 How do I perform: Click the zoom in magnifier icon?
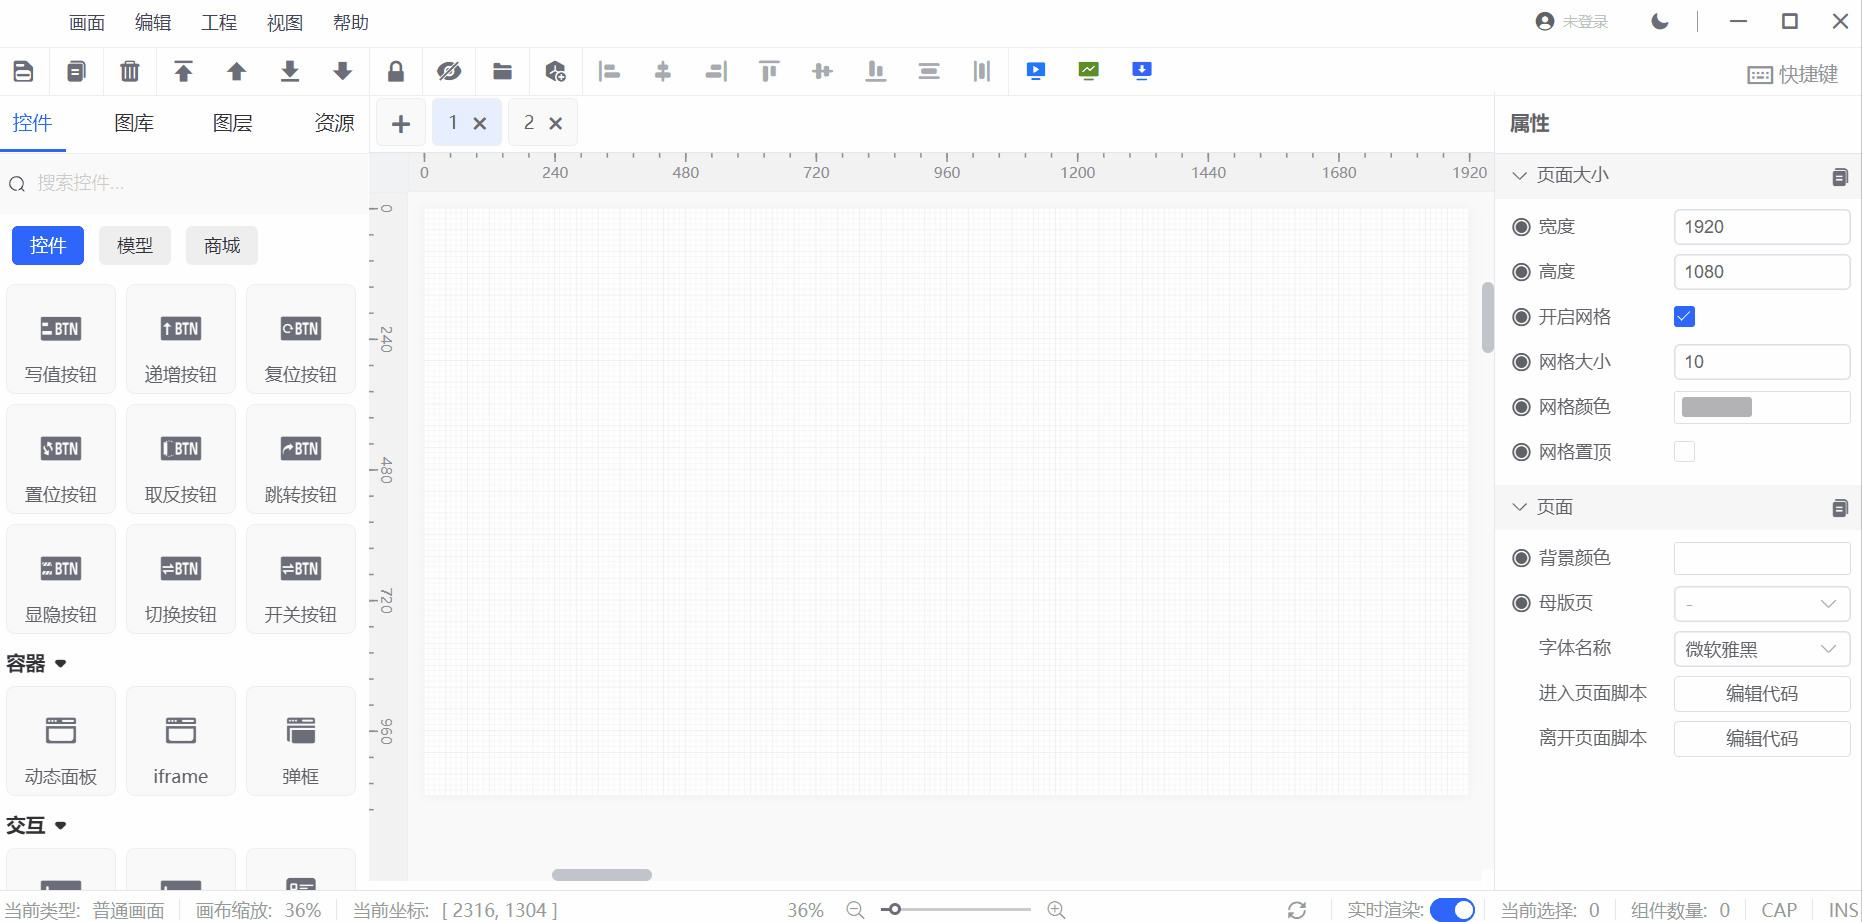click(x=1056, y=909)
